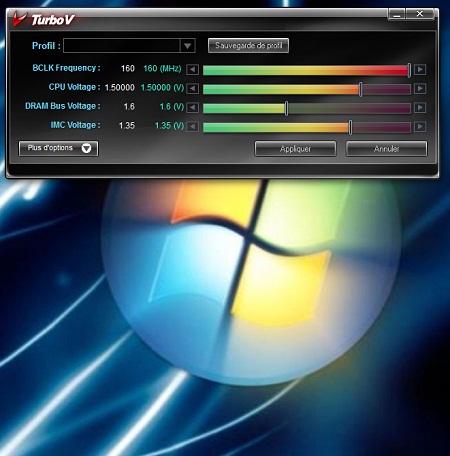Increase CPU Voltage with right arrow

coord(420,89)
